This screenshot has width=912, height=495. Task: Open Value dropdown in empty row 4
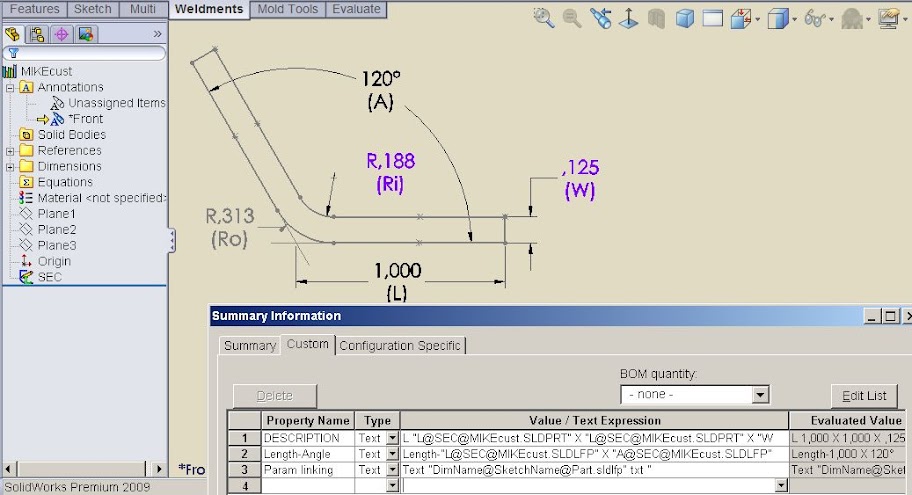pyautogui.click(x=781, y=485)
